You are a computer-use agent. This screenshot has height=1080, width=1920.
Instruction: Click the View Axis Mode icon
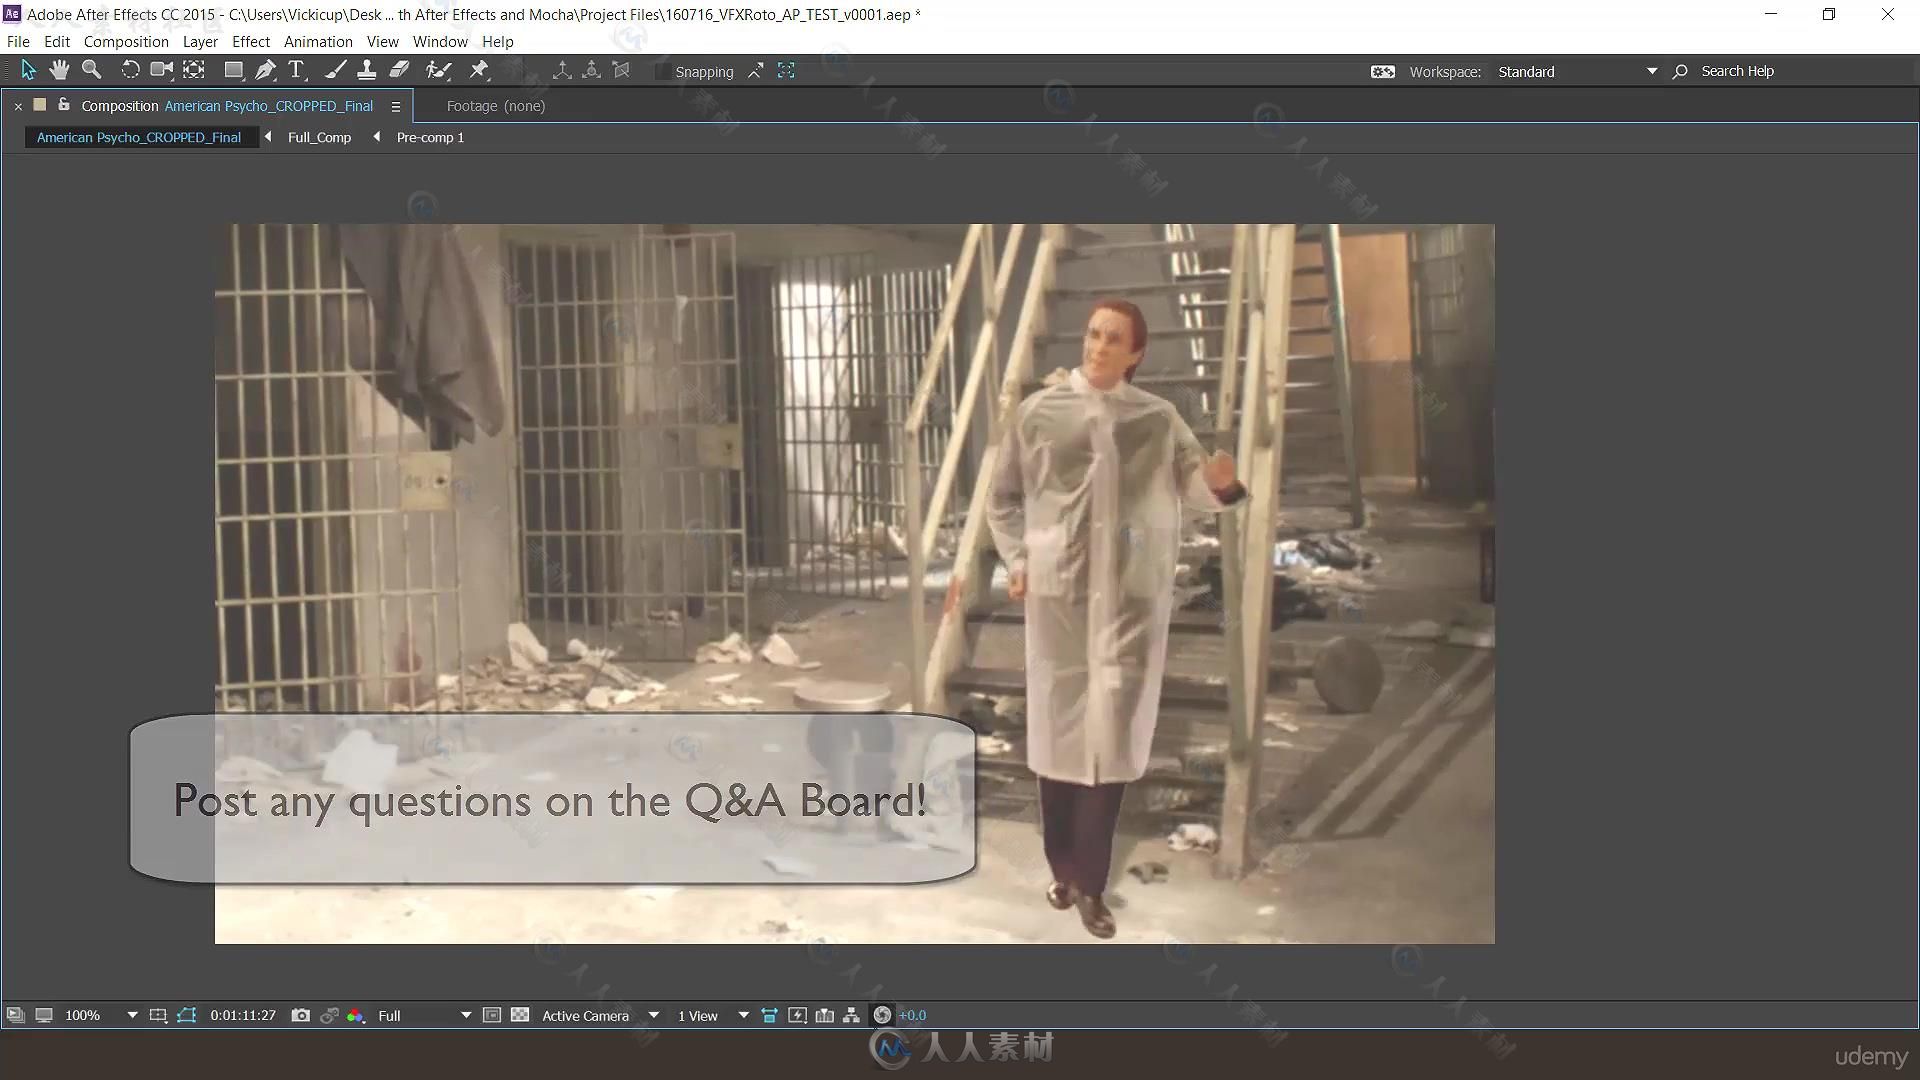[x=621, y=70]
